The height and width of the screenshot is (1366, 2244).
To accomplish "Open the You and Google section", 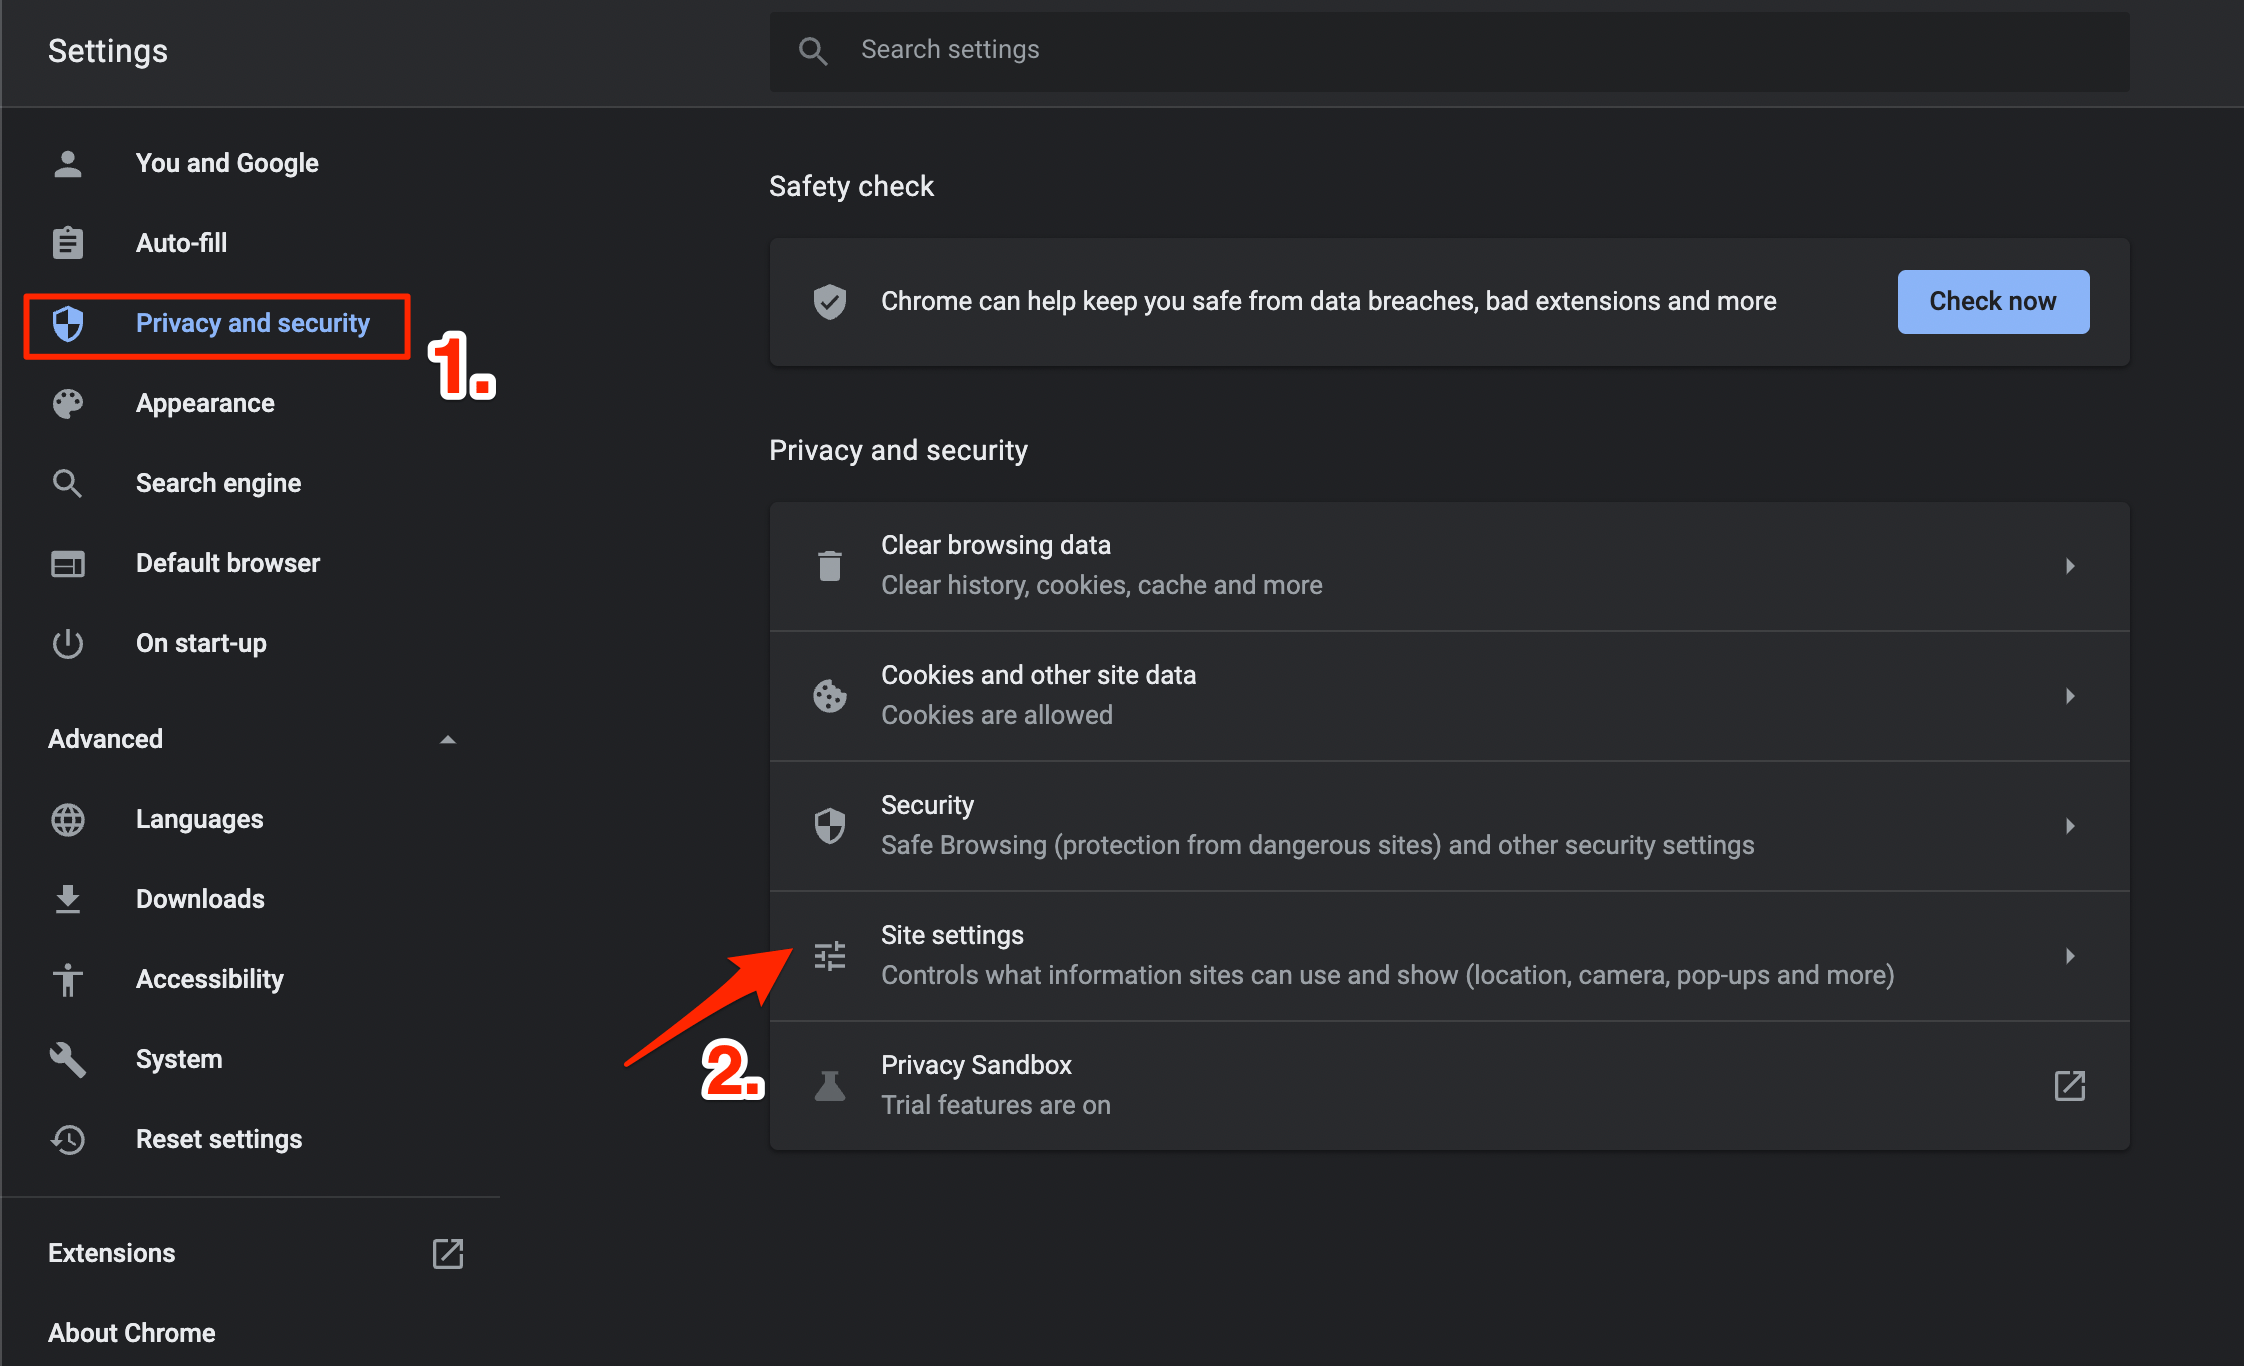I will pos(227,163).
